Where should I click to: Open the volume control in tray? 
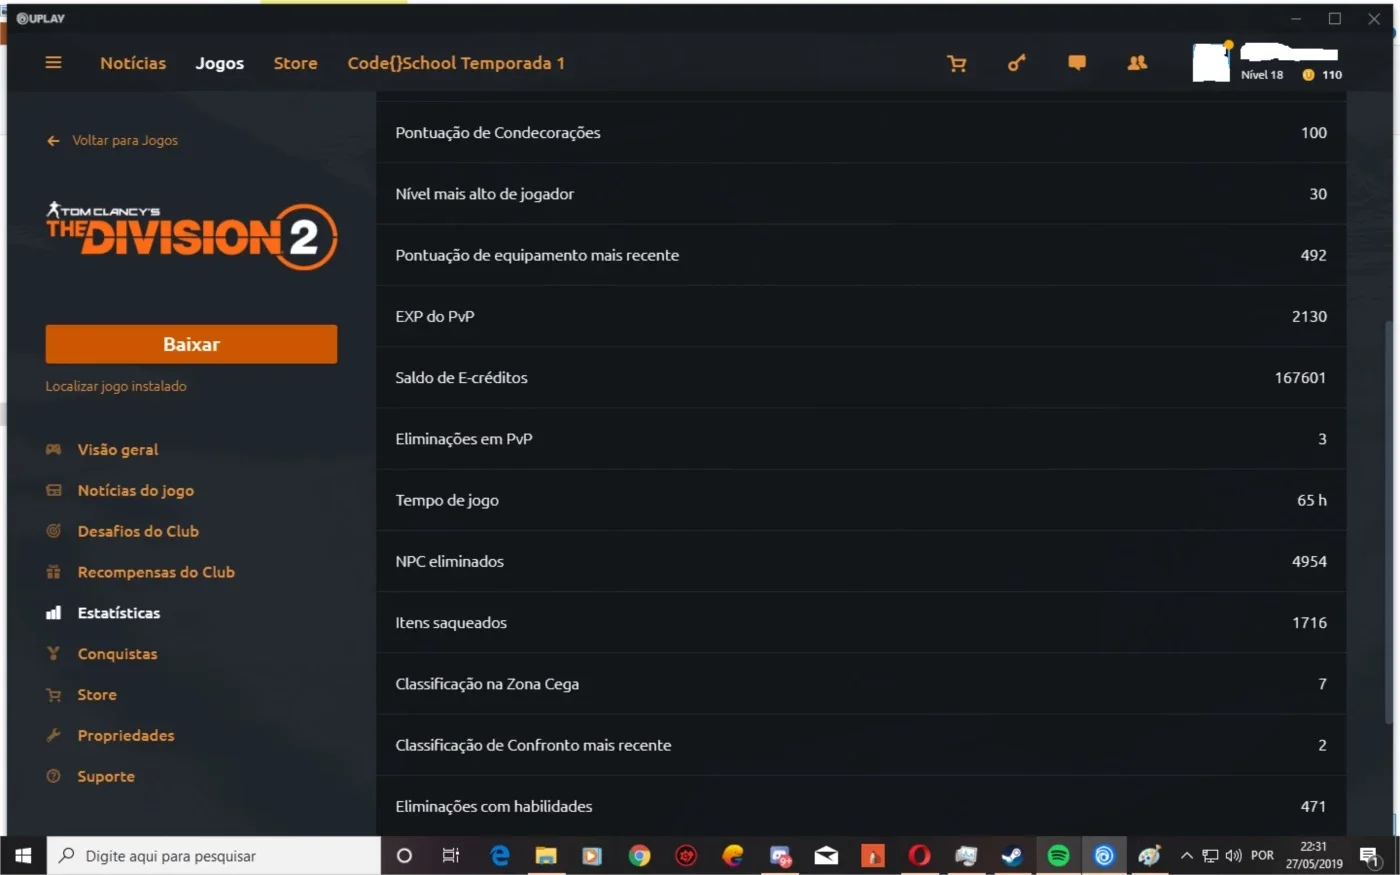tap(1234, 856)
